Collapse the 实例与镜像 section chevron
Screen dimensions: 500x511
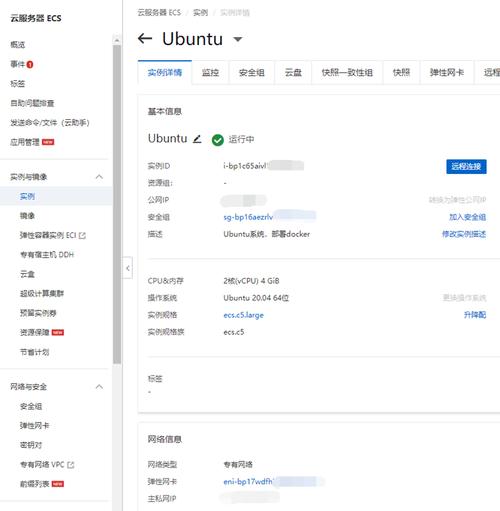(99, 177)
